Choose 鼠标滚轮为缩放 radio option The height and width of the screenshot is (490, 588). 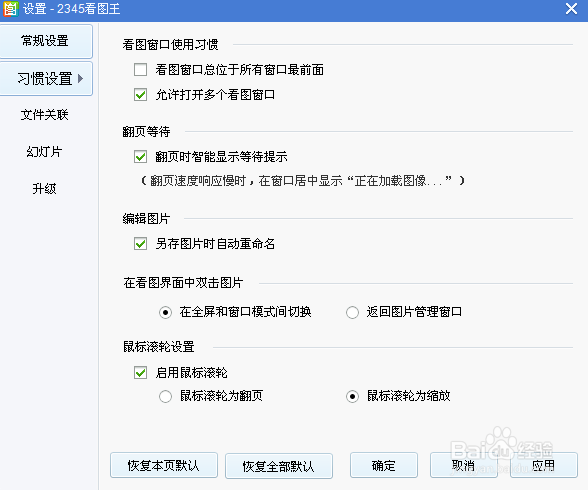point(352,396)
